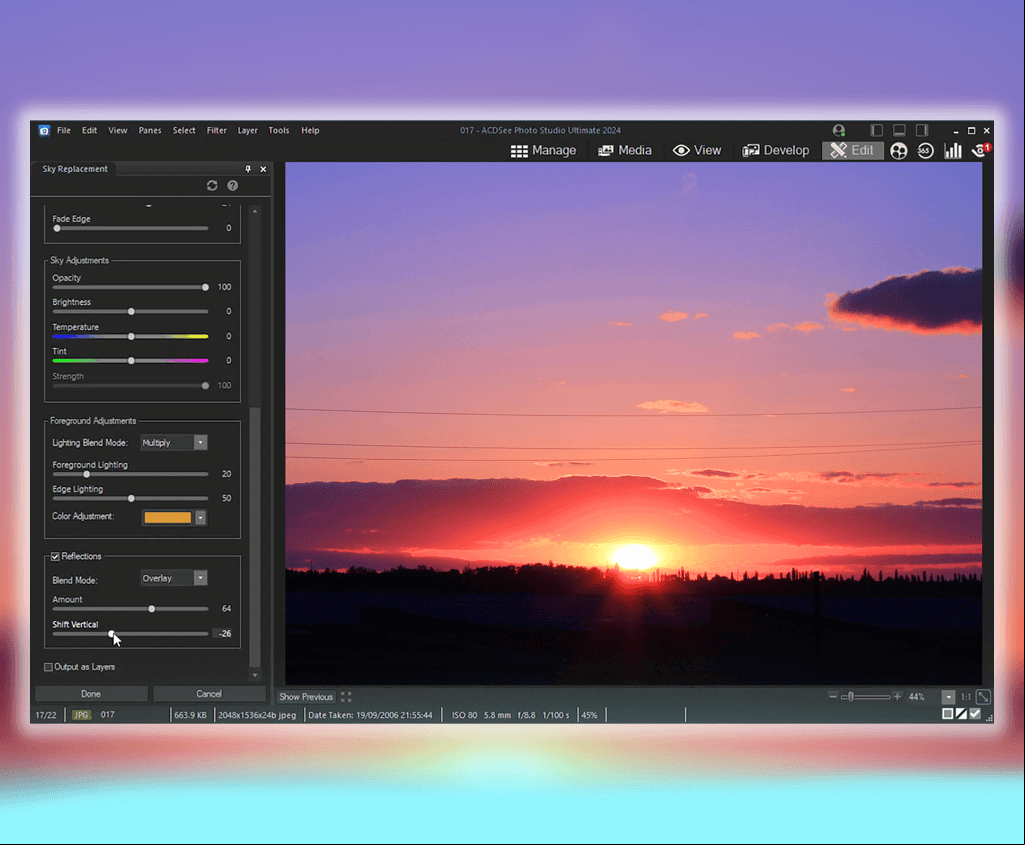Toggle the right pane layout icon
This screenshot has width=1025, height=845.
point(922,130)
